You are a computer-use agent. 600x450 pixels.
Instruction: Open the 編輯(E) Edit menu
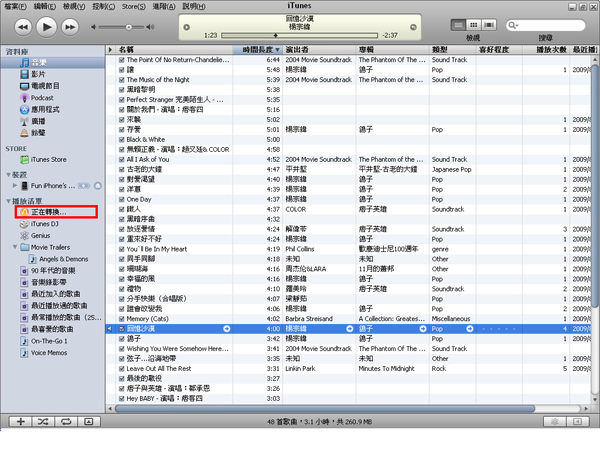tap(44, 7)
